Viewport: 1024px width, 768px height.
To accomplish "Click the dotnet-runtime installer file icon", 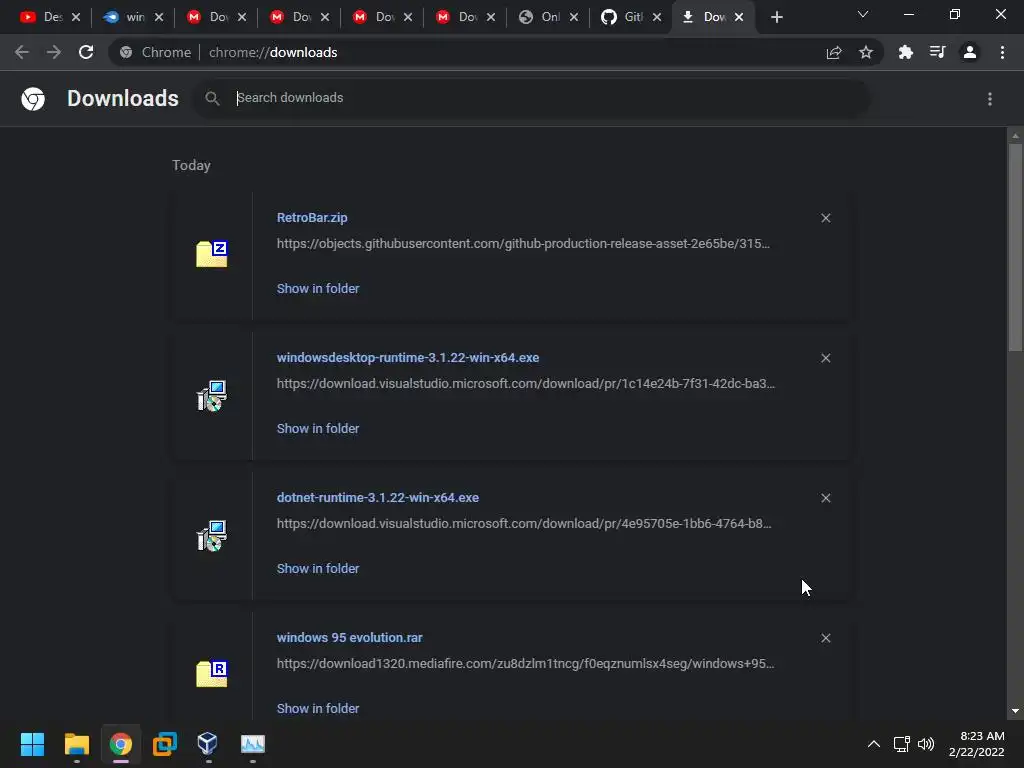I will (212, 536).
